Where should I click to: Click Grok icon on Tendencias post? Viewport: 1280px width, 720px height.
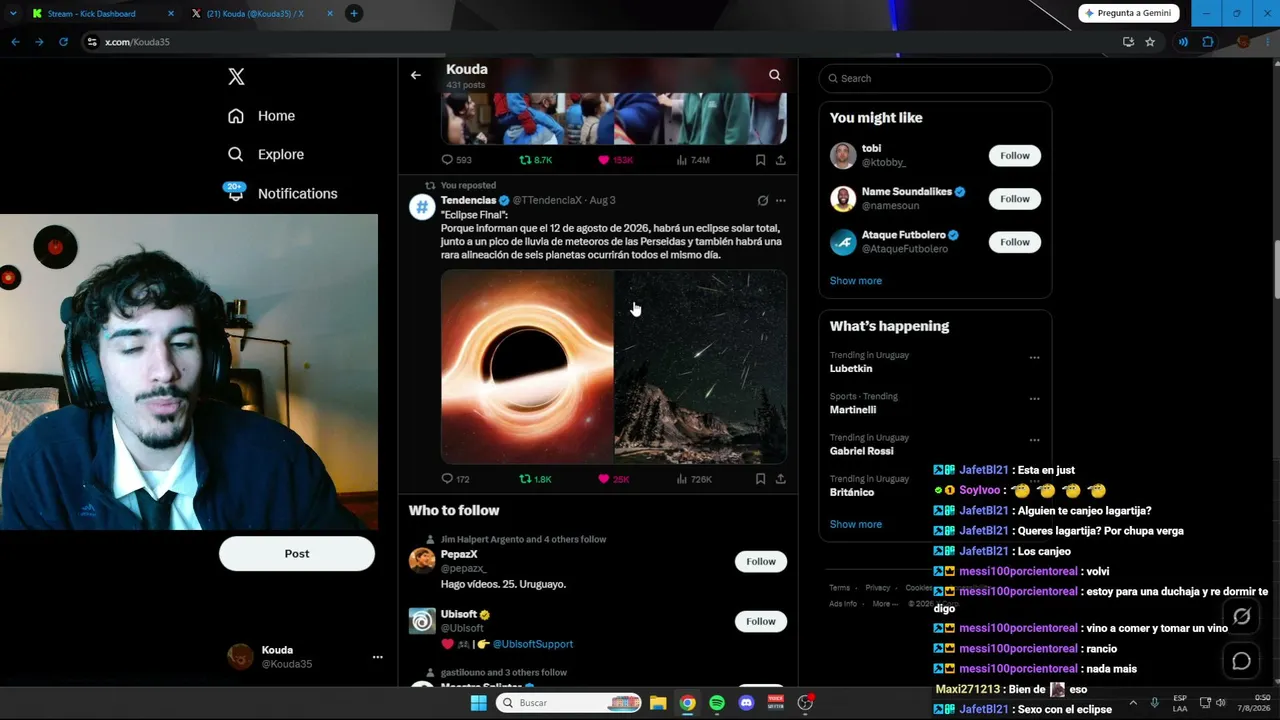763,201
